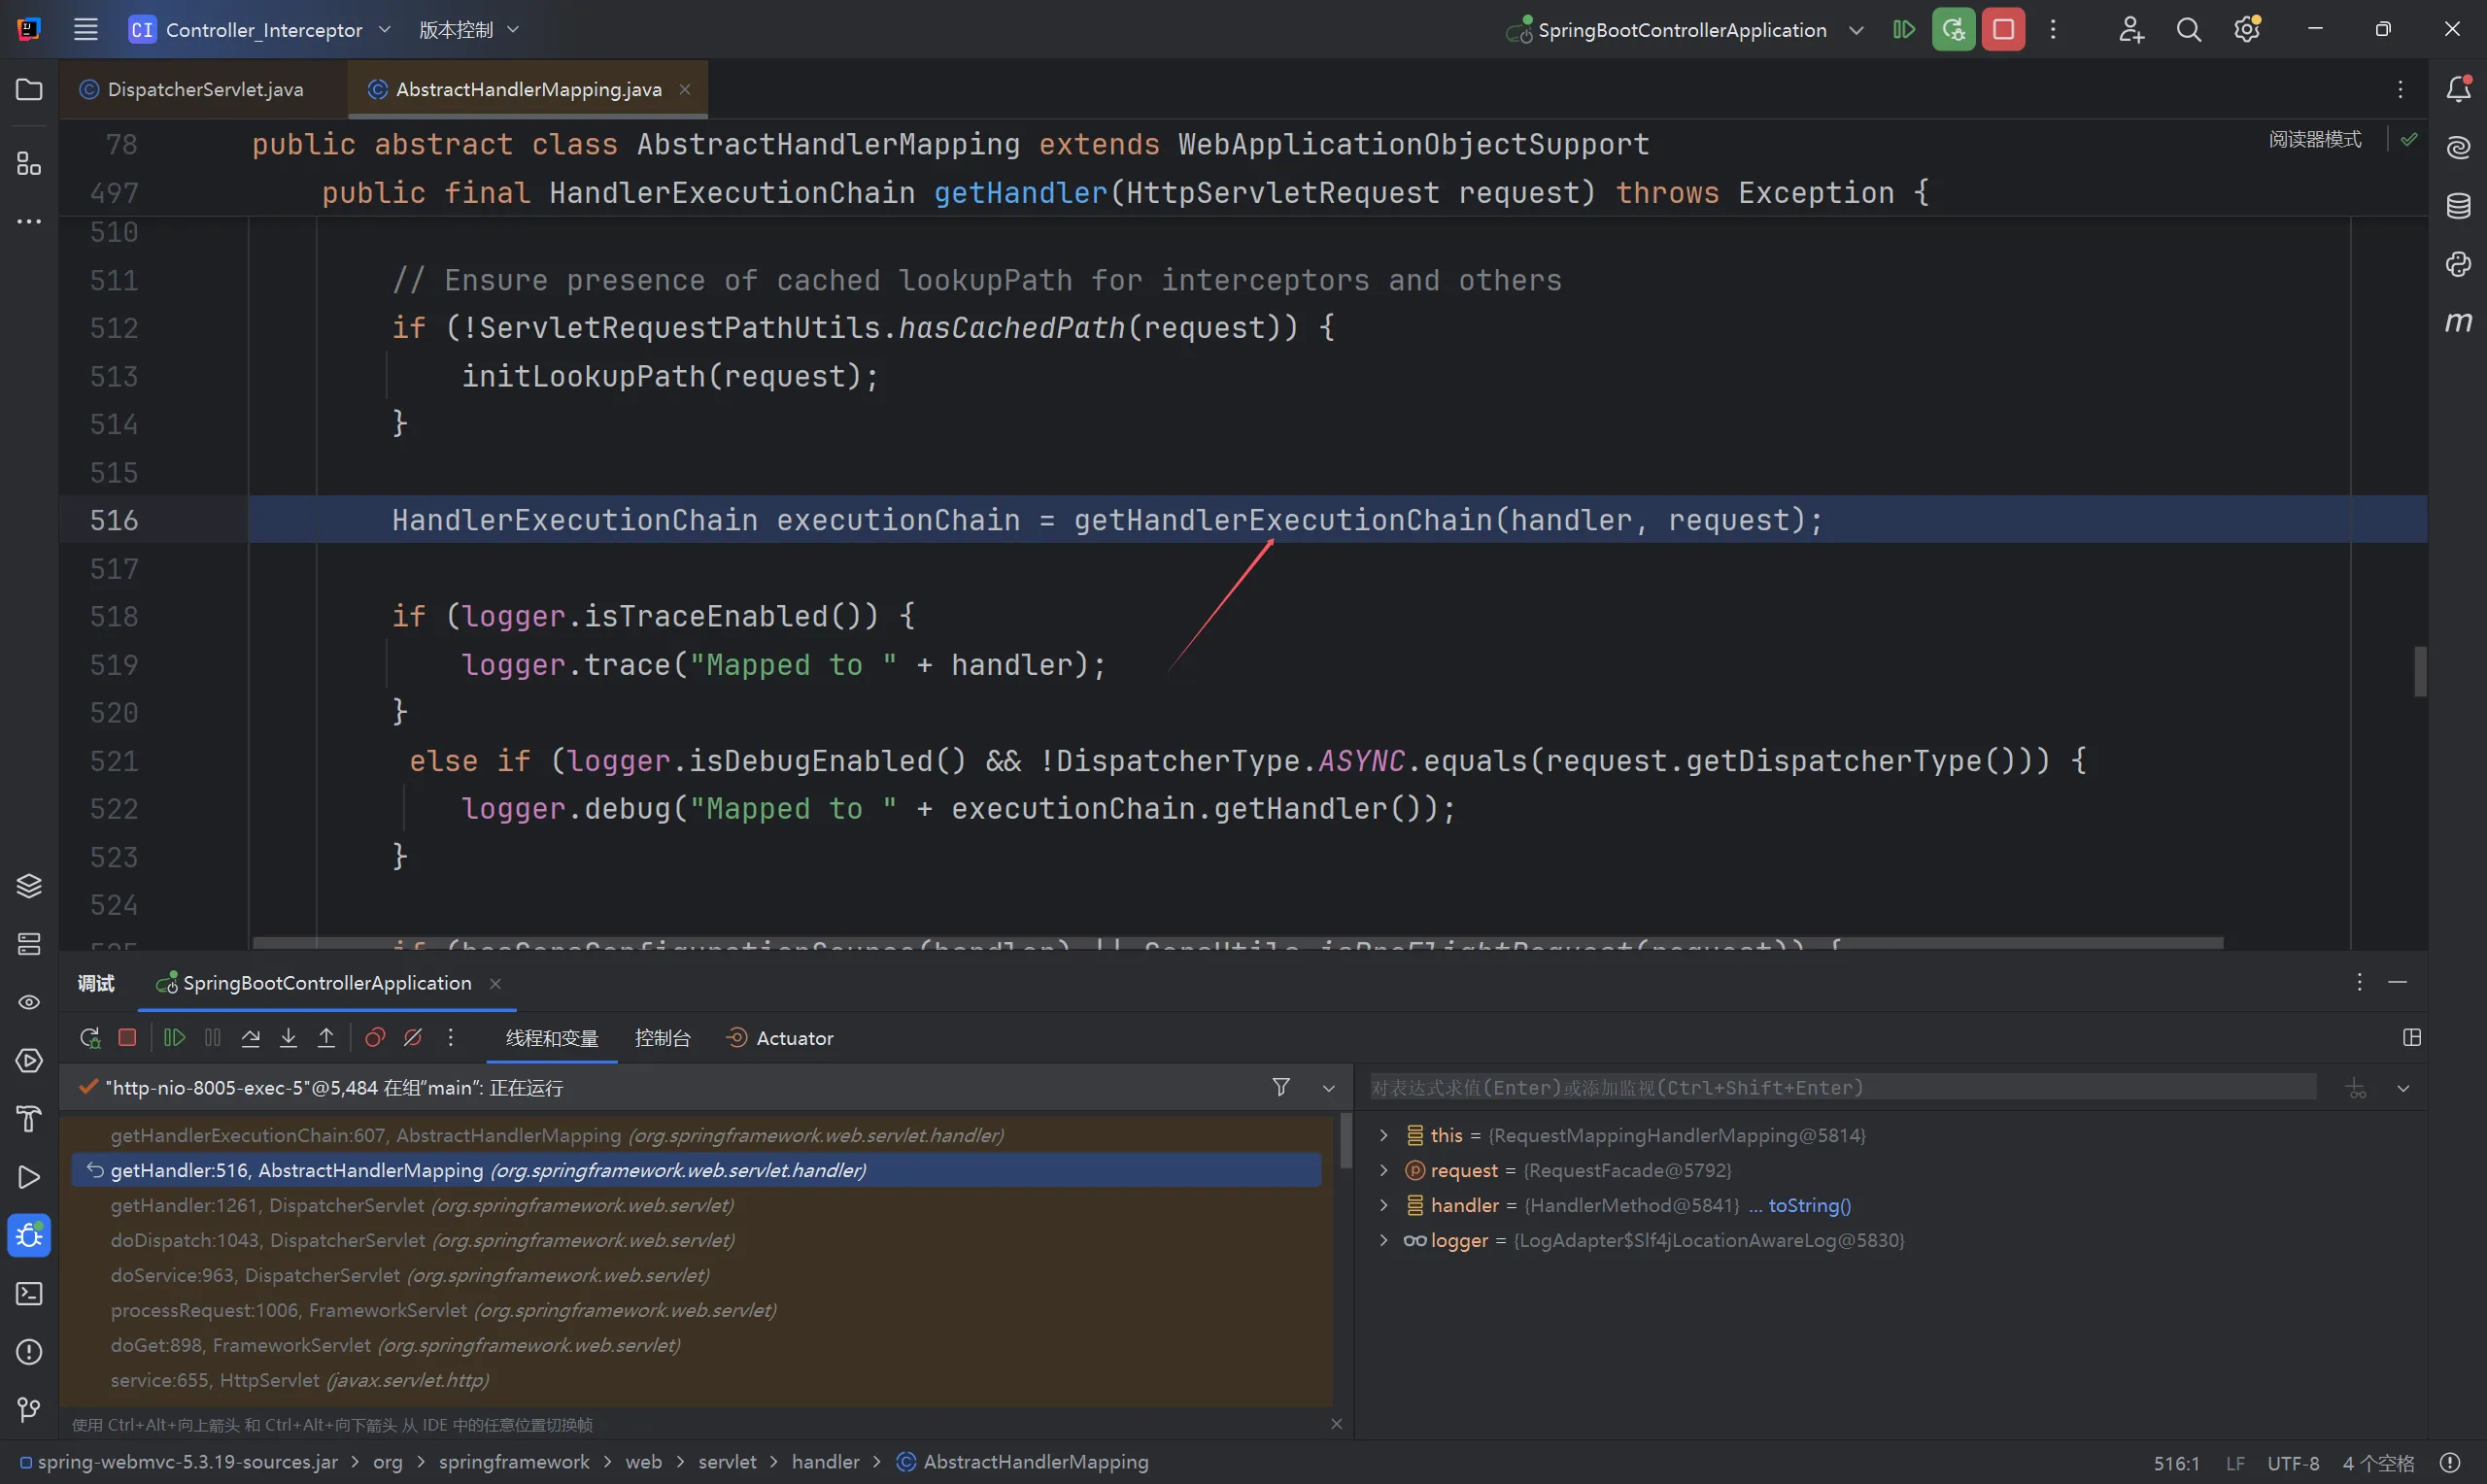The width and height of the screenshot is (2487, 1484).
Task: Open the main hamburger menu
Action: 86,29
